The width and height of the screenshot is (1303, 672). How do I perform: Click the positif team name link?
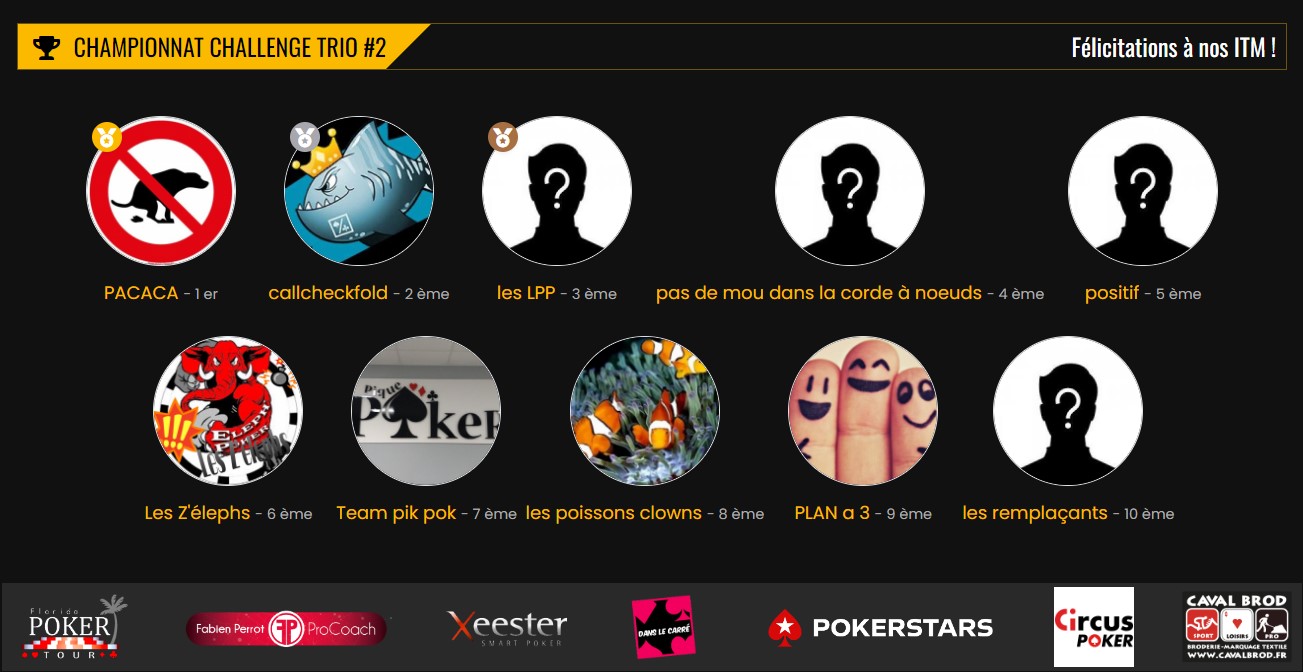coord(1112,293)
